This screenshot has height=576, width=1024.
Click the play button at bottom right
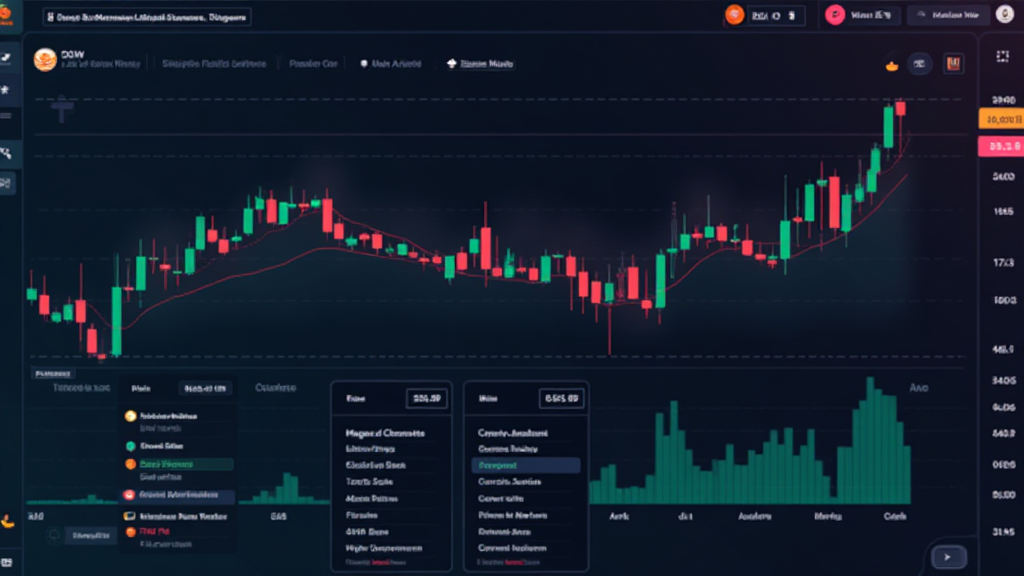click(x=948, y=556)
